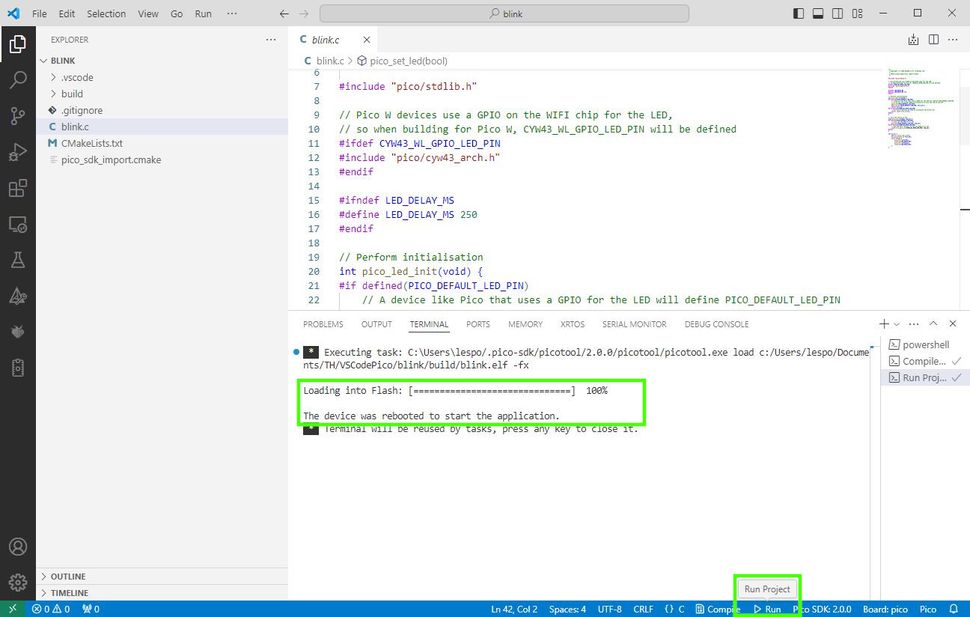Switch to the OUTPUT tab
The height and width of the screenshot is (617, 970).
click(x=376, y=324)
